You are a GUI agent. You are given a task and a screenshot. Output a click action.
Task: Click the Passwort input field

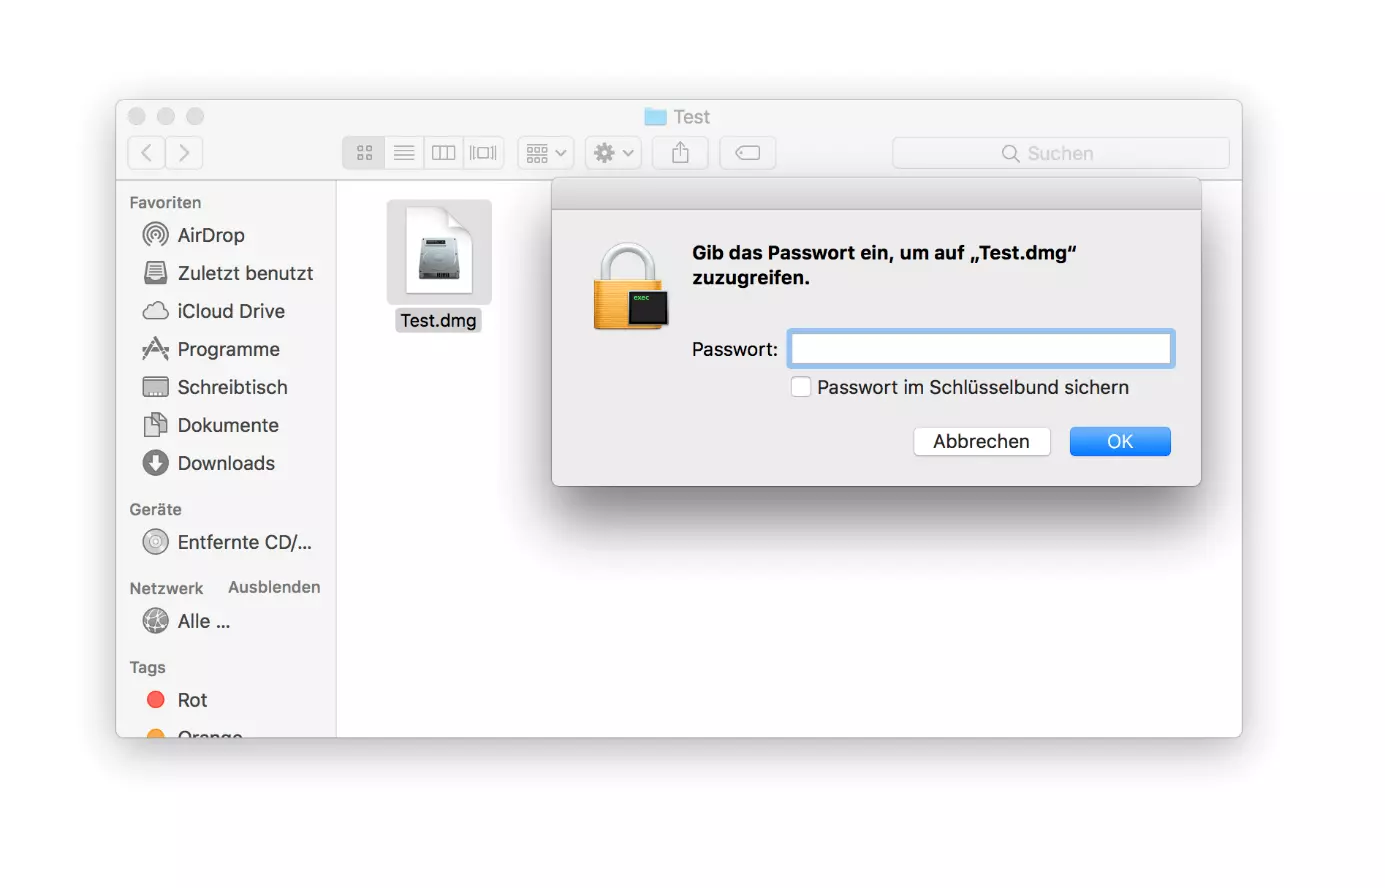pyautogui.click(x=981, y=349)
